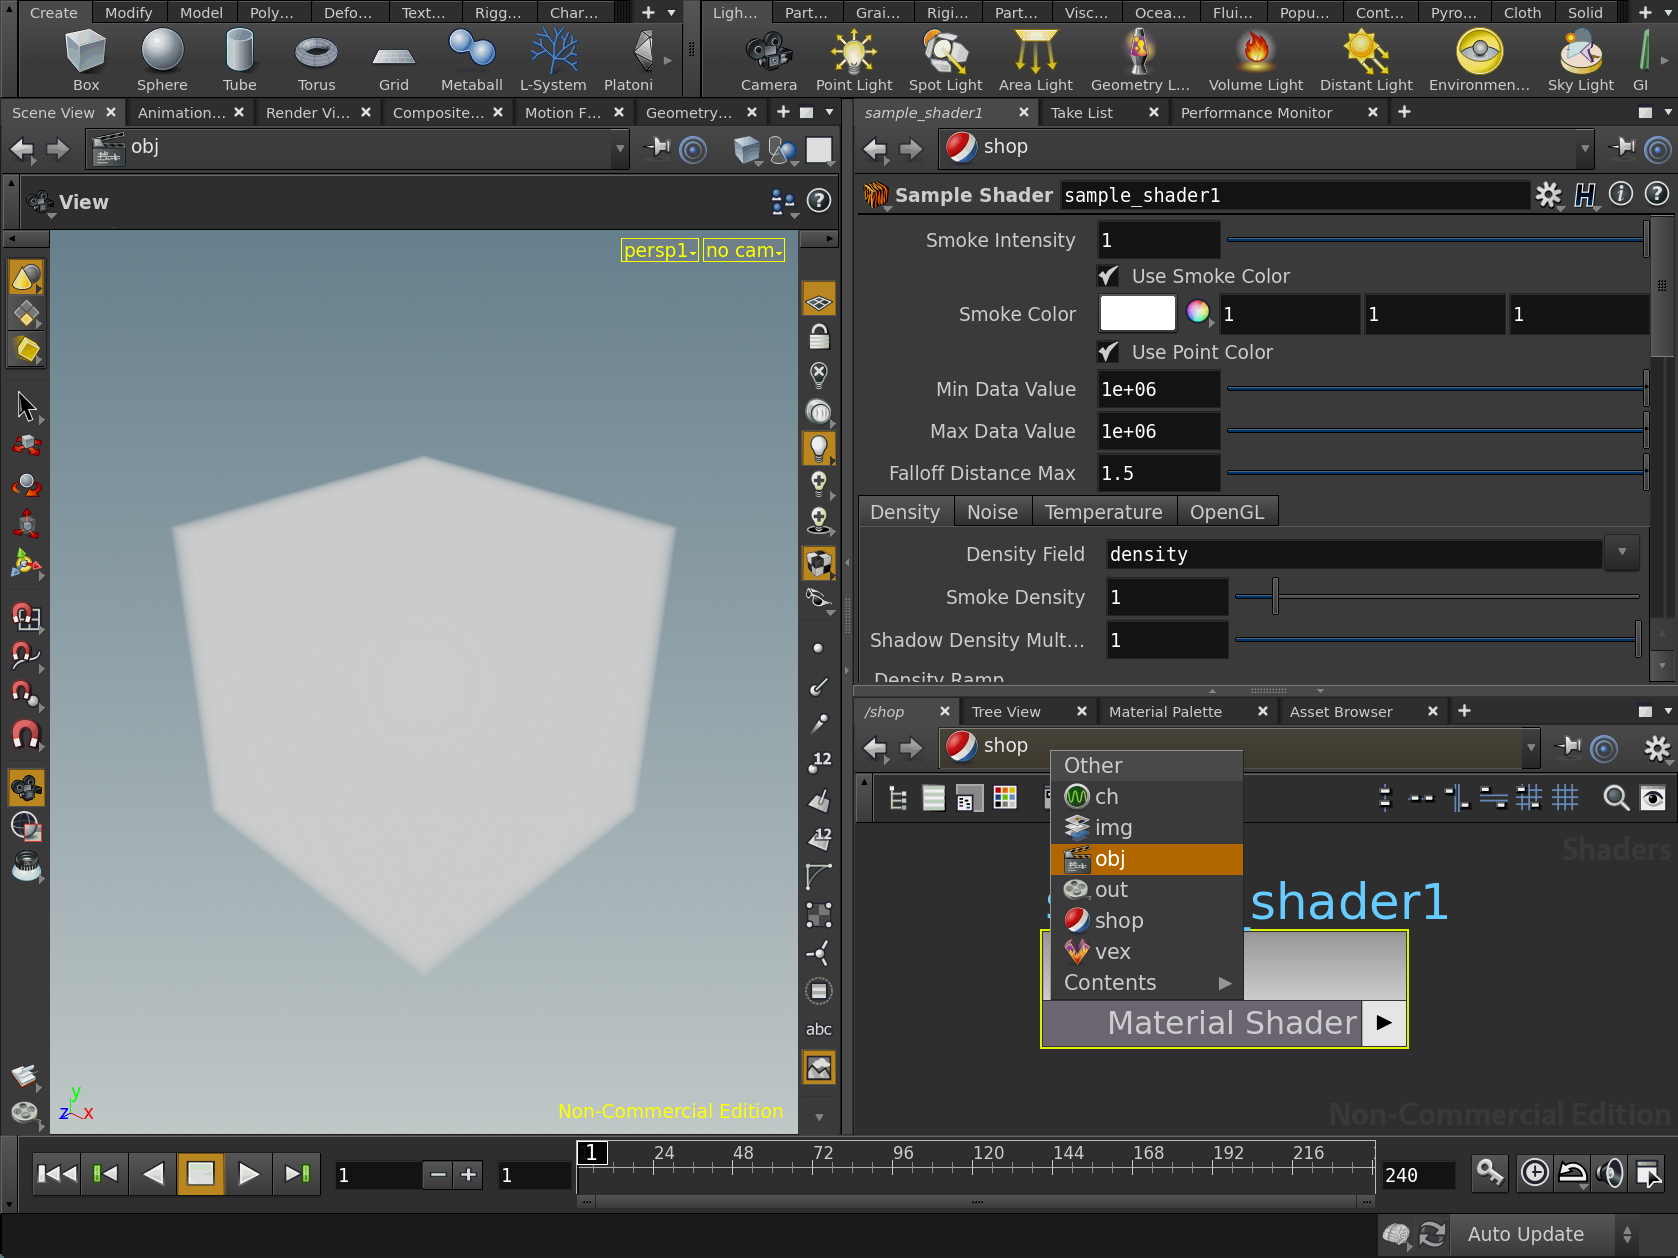
Task: Open the color picker wheel icon
Action: [x=1197, y=313]
